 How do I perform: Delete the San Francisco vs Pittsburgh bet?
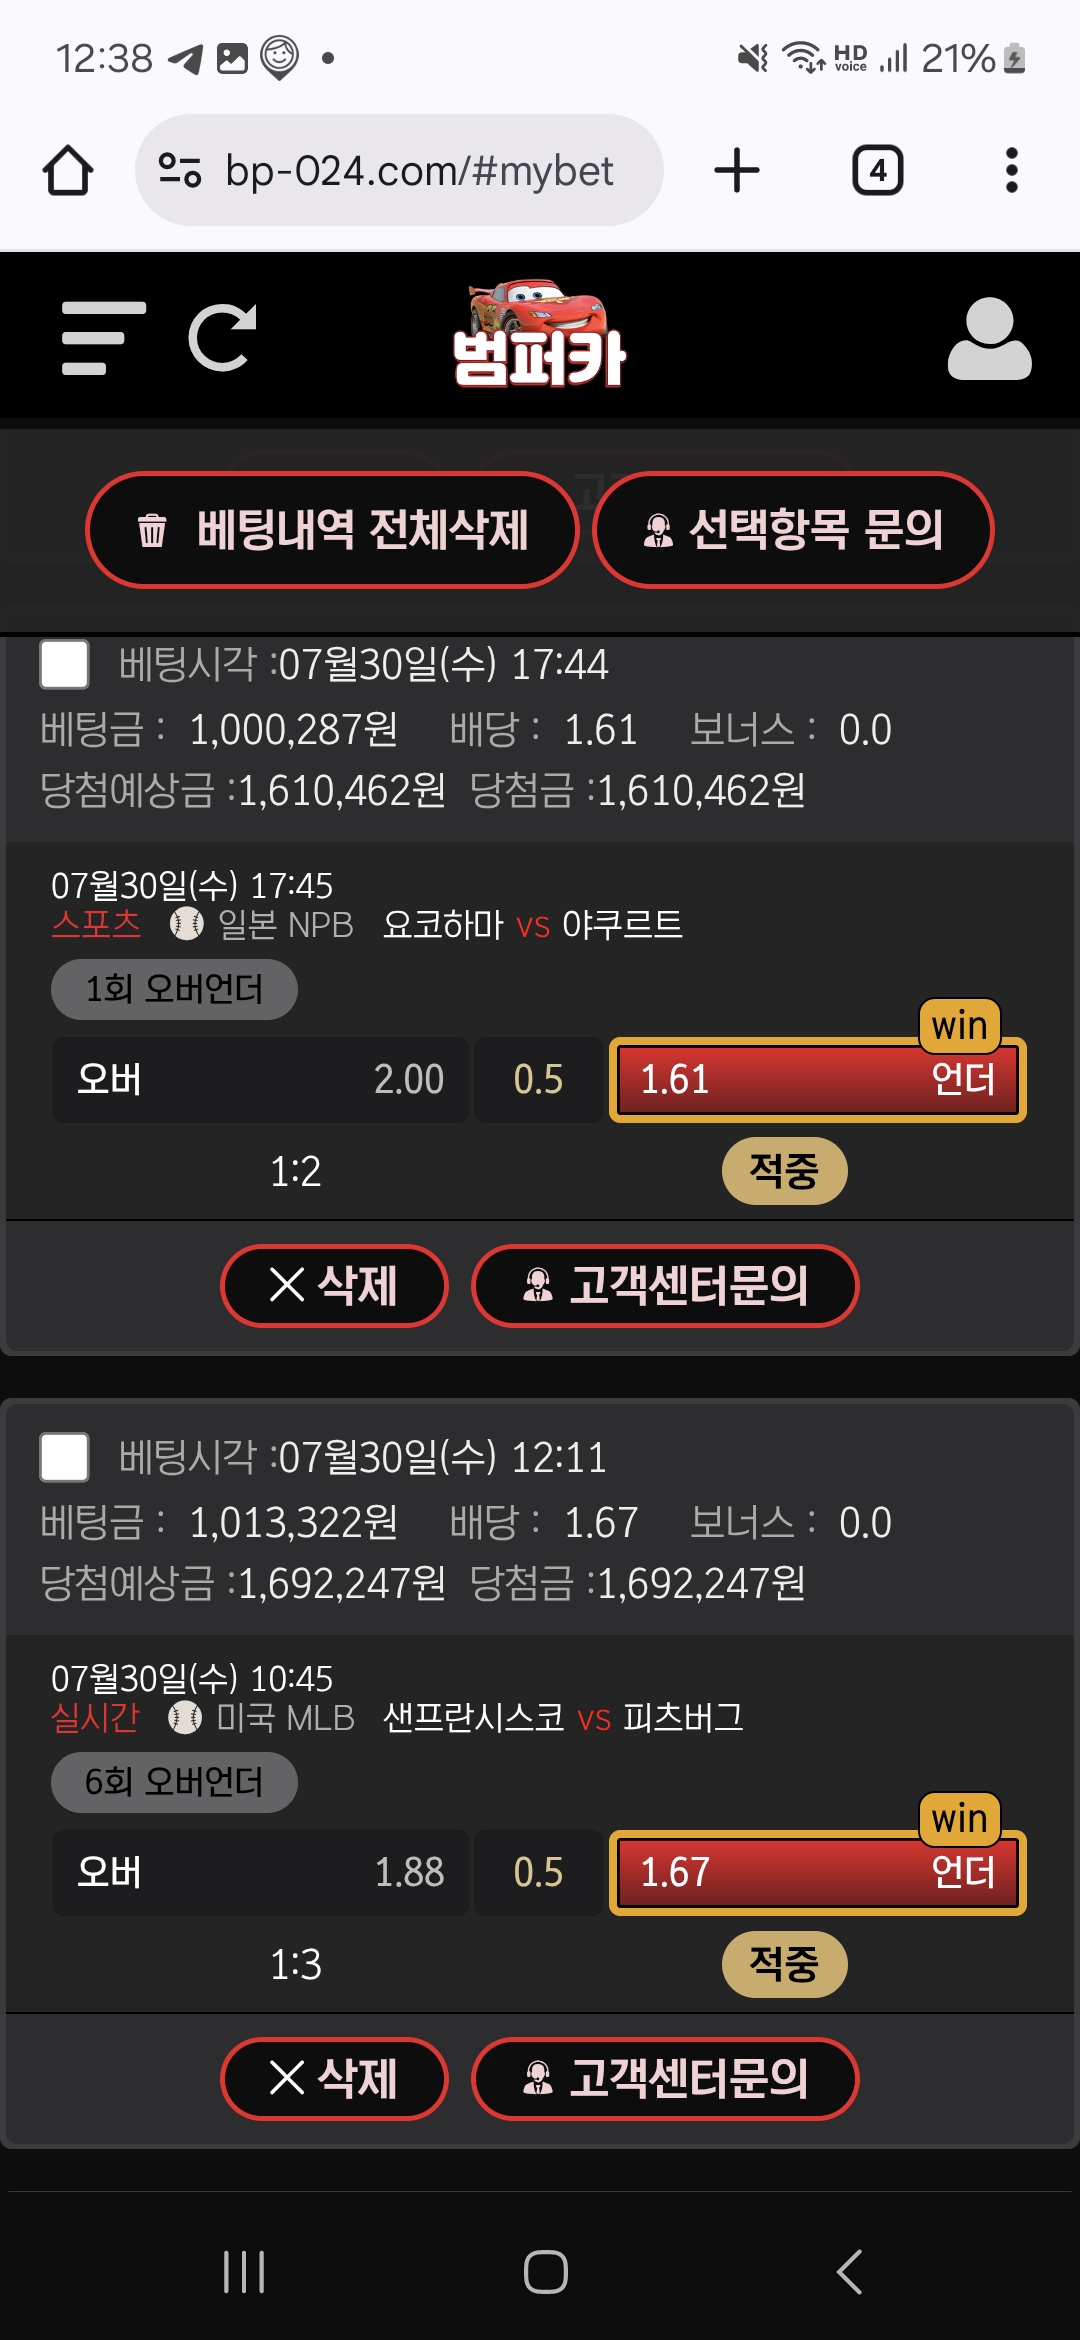click(x=334, y=2079)
